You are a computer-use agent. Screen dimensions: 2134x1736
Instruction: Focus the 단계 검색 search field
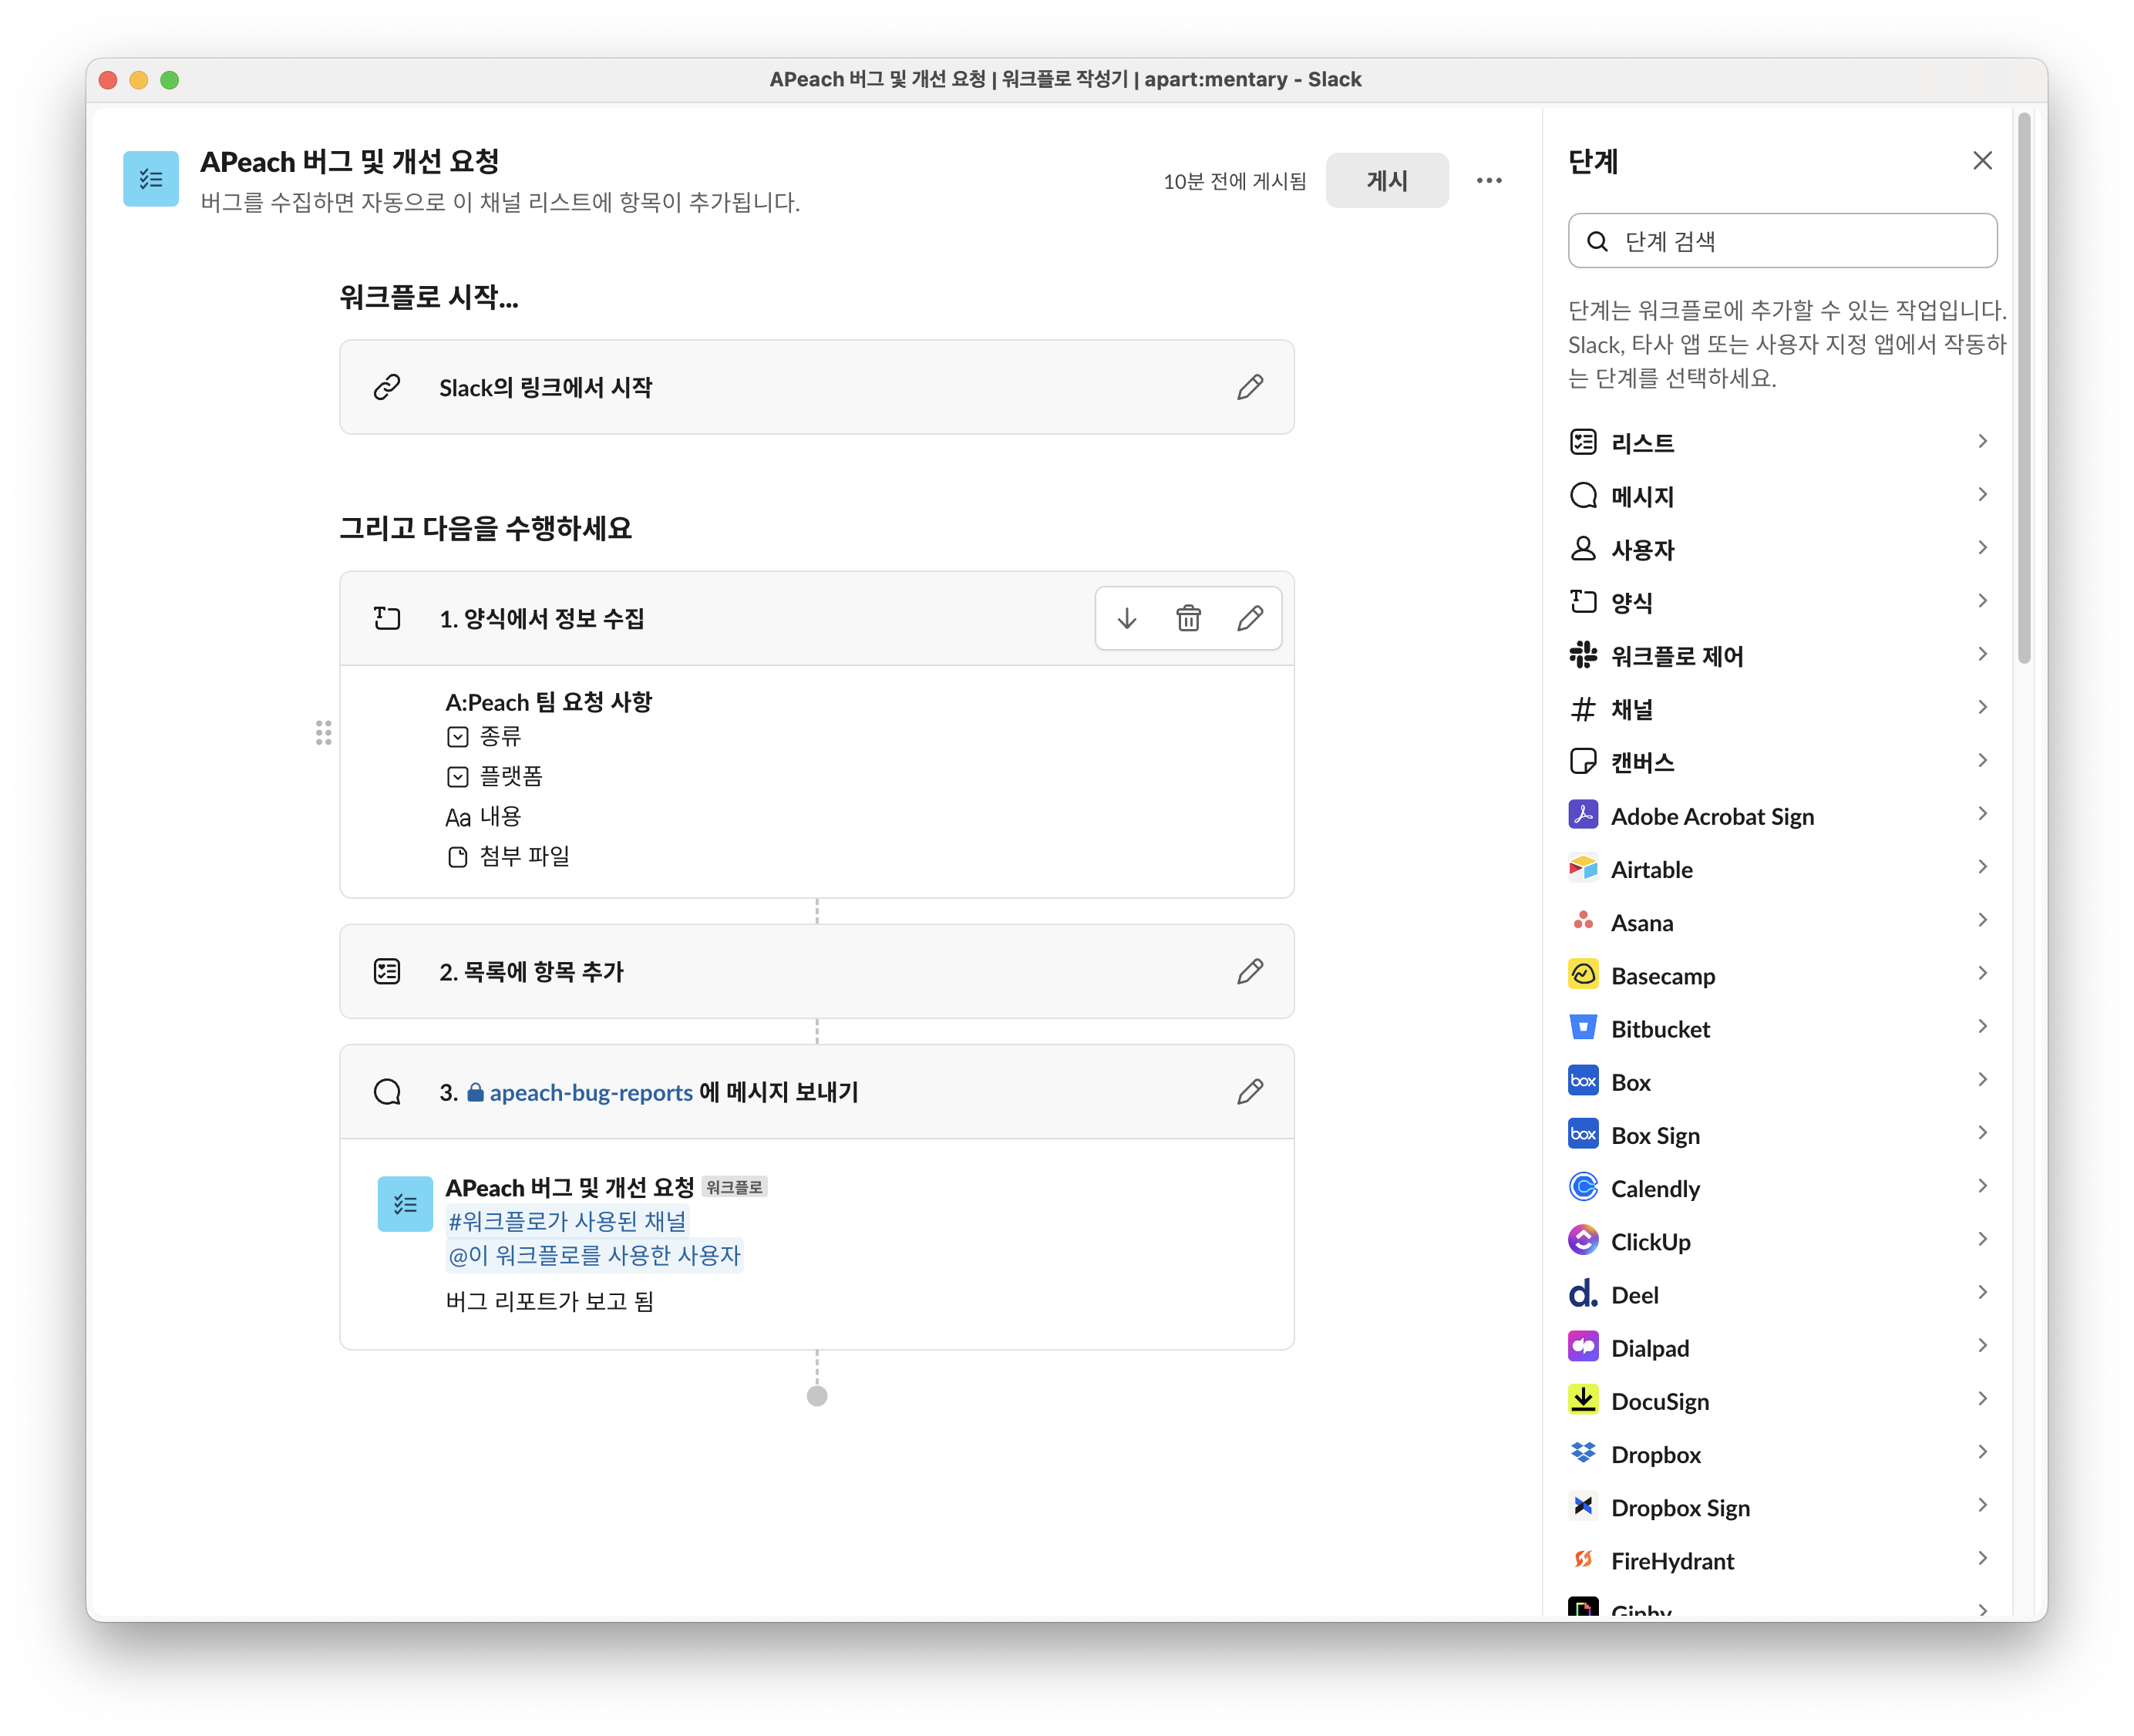point(1782,241)
